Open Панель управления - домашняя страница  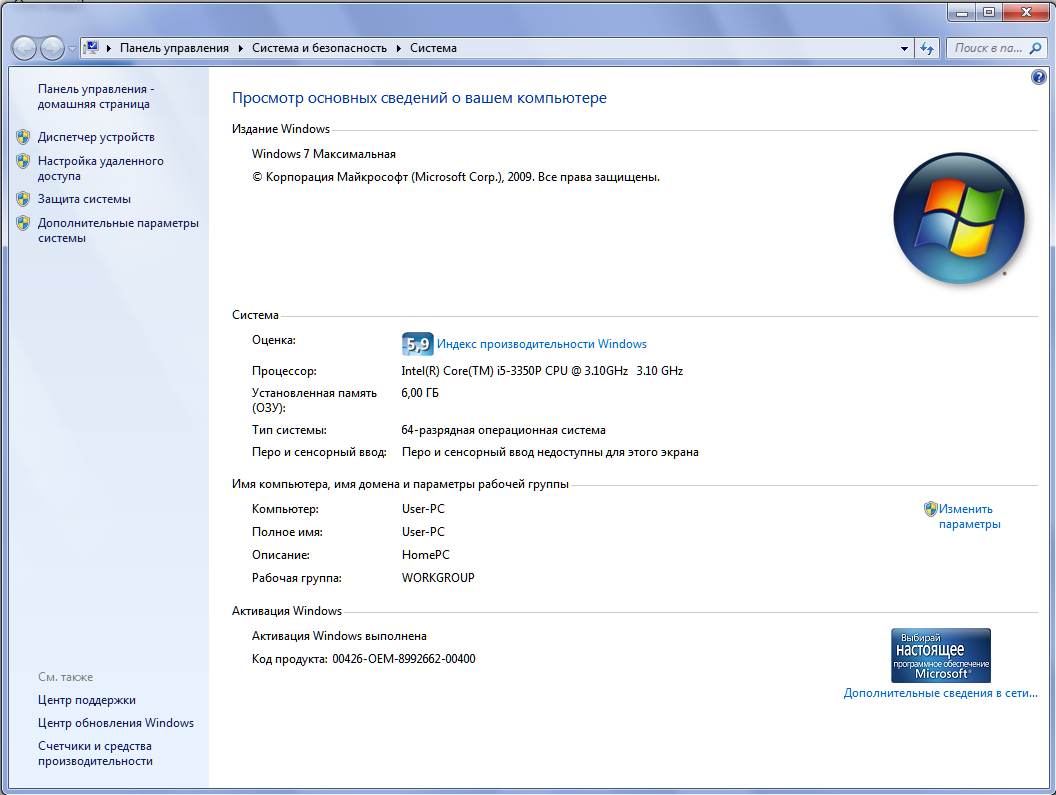coord(96,96)
